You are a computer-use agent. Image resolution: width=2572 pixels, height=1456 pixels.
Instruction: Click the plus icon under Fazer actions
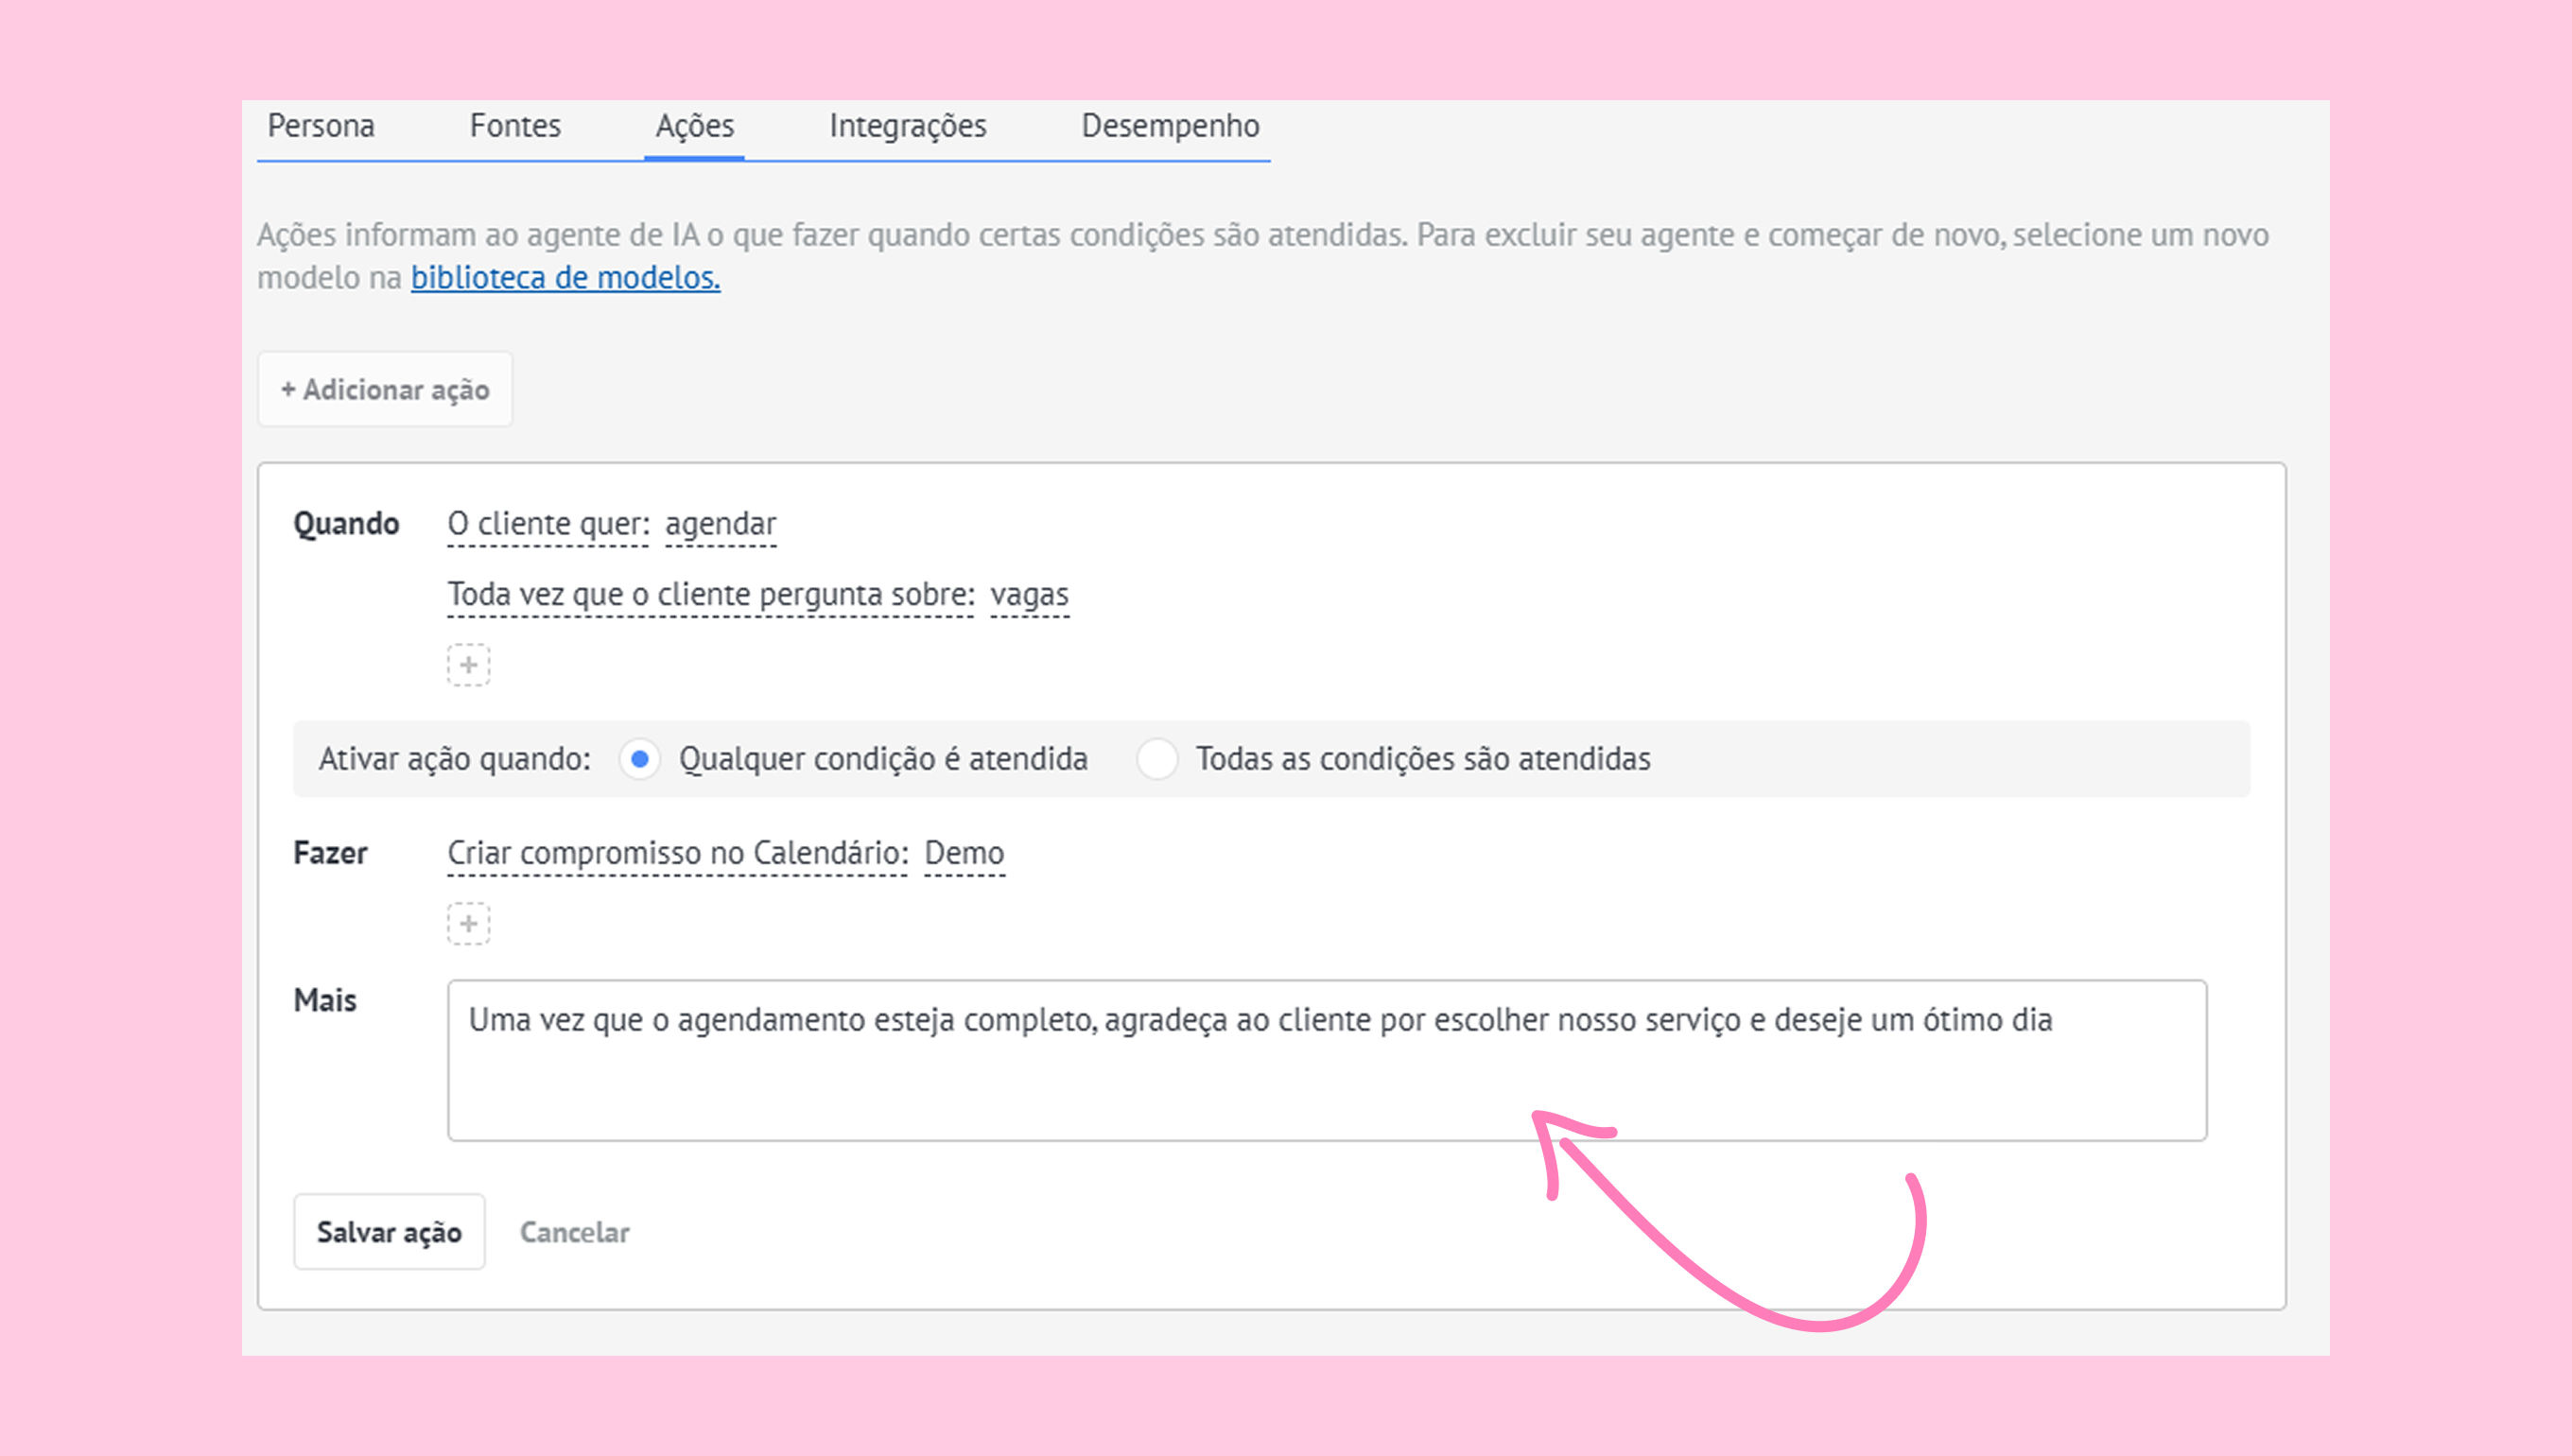tap(468, 924)
